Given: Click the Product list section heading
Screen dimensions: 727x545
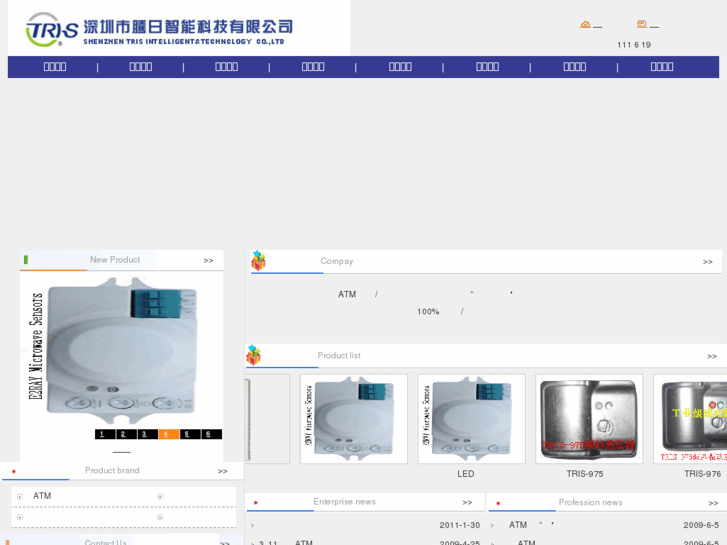Looking at the screenshot, I should (x=339, y=355).
